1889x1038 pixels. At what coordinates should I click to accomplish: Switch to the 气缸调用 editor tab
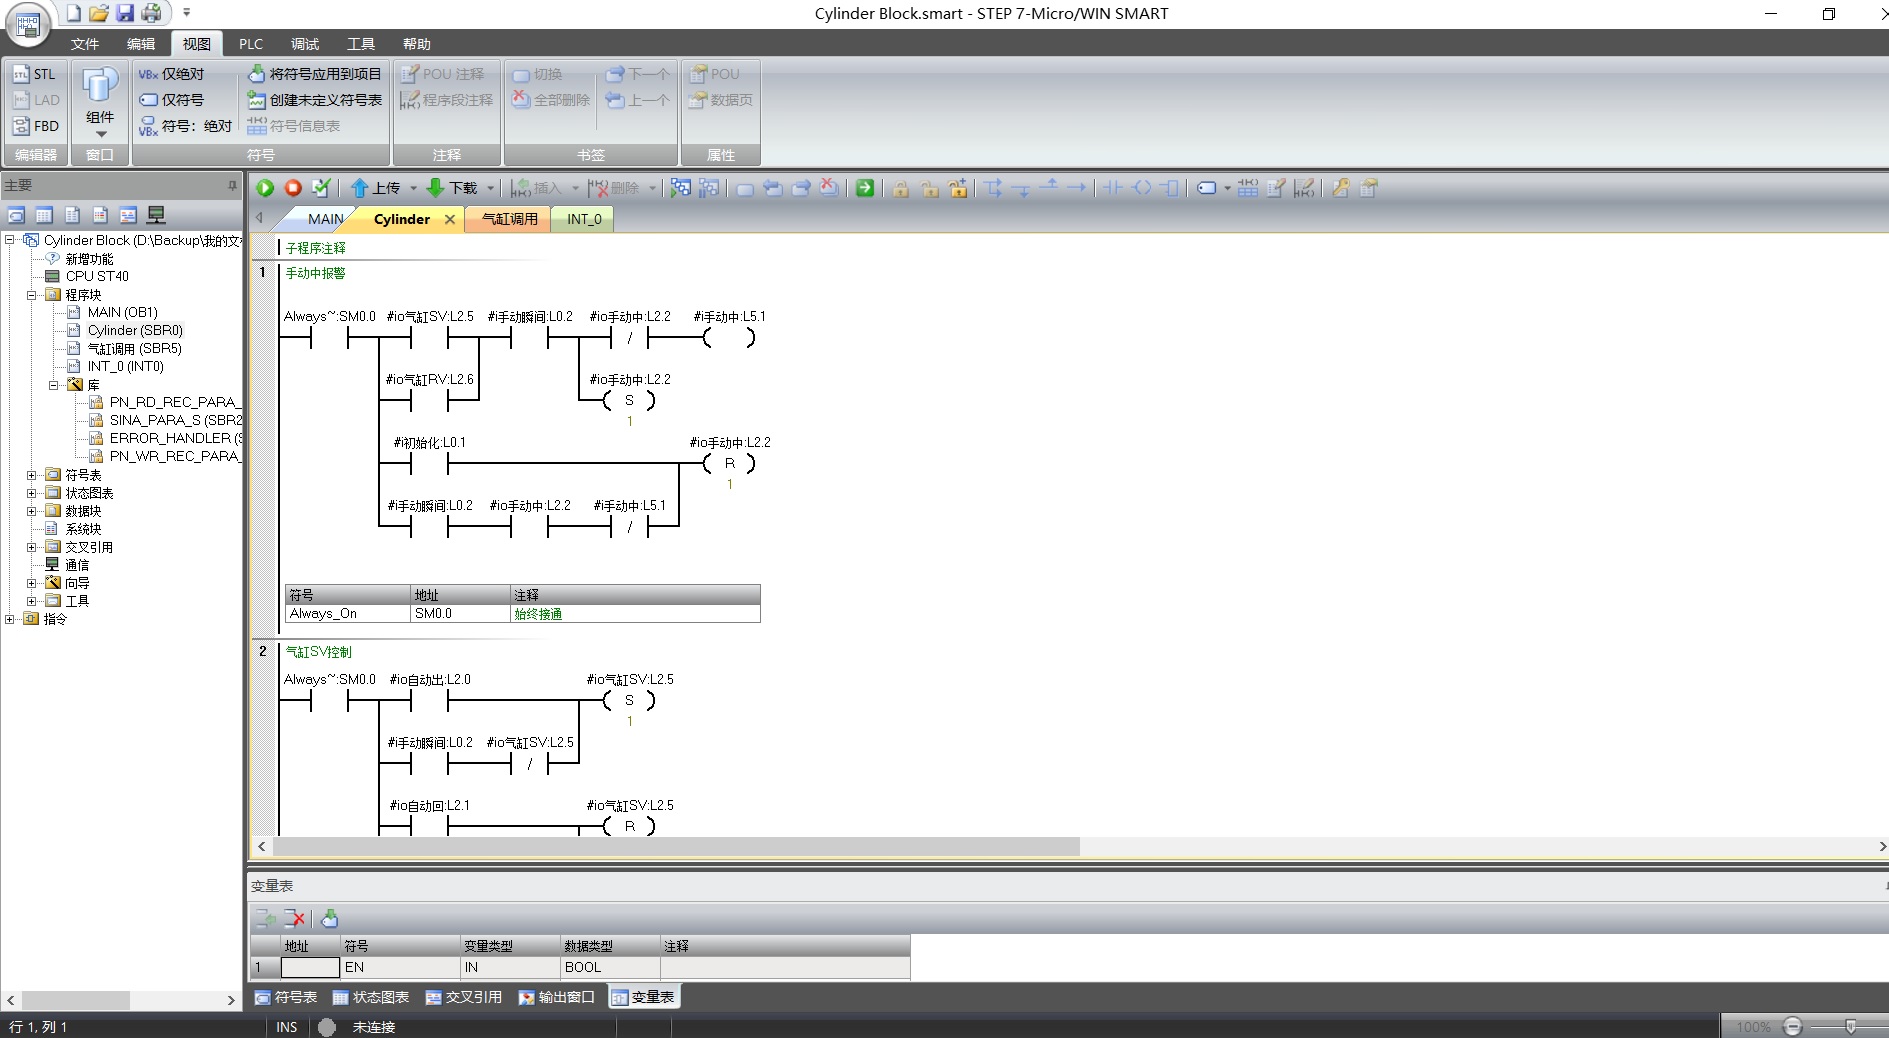[x=509, y=219]
